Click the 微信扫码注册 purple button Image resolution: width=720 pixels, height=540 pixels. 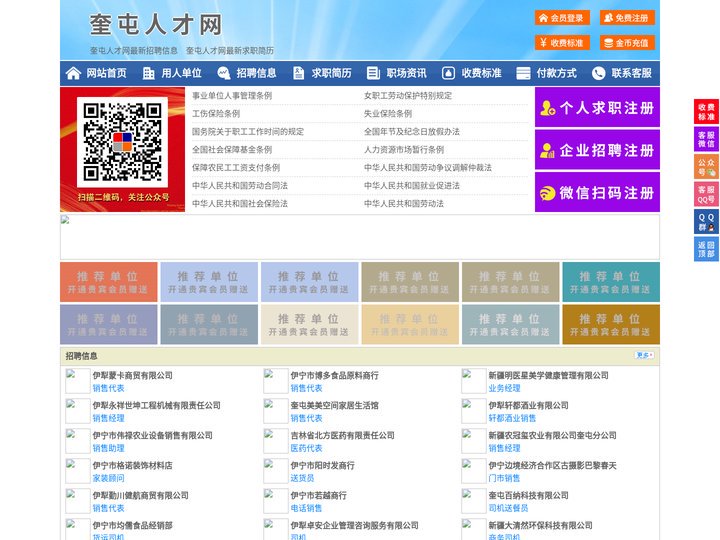(597, 192)
